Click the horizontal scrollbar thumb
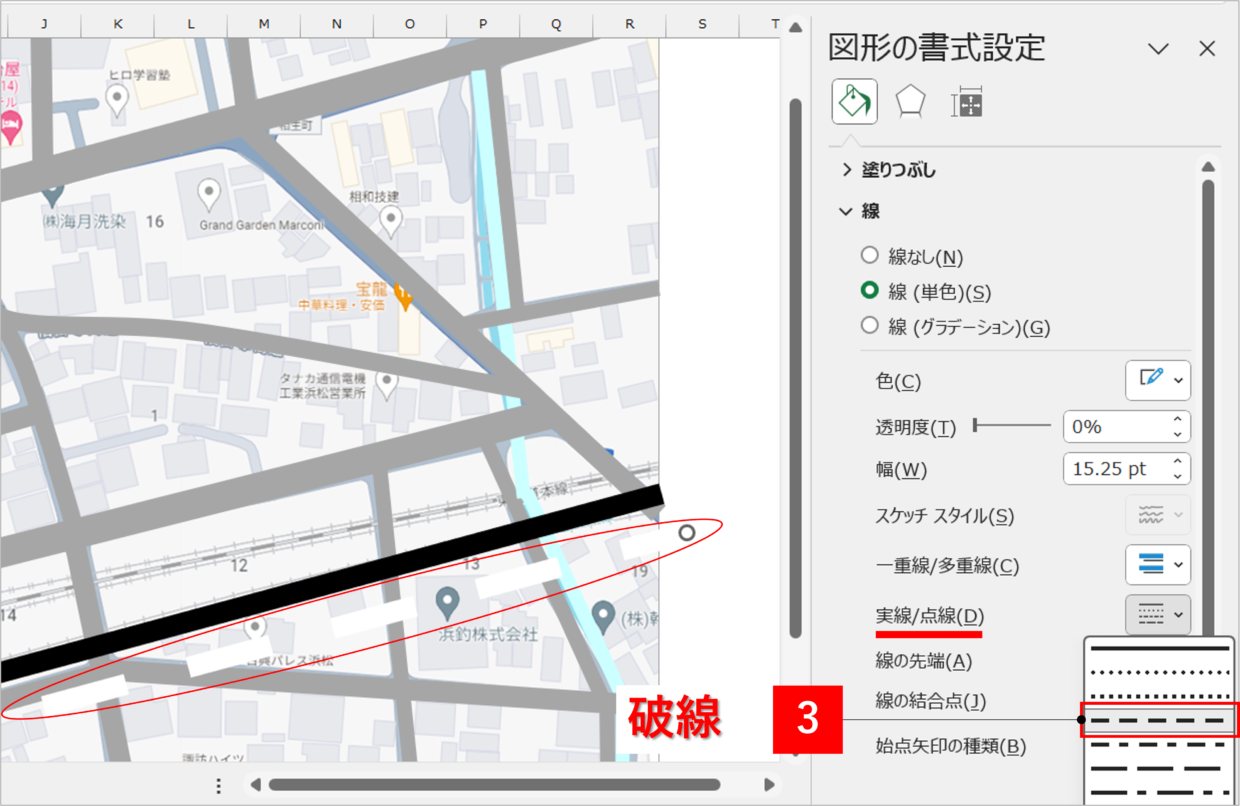The height and width of the screenshot is (806, 1240). (495, 785)
